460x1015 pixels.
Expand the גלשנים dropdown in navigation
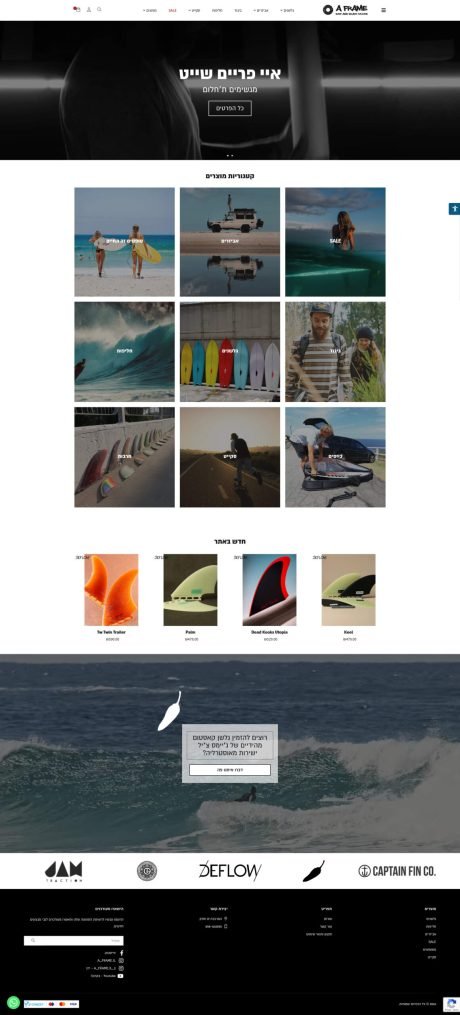(287, 10)
